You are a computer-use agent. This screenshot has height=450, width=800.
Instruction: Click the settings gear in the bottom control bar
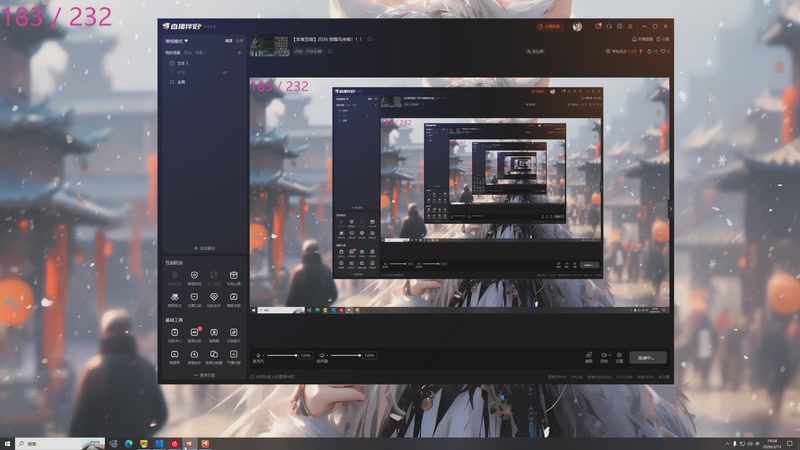pos(619,355)
